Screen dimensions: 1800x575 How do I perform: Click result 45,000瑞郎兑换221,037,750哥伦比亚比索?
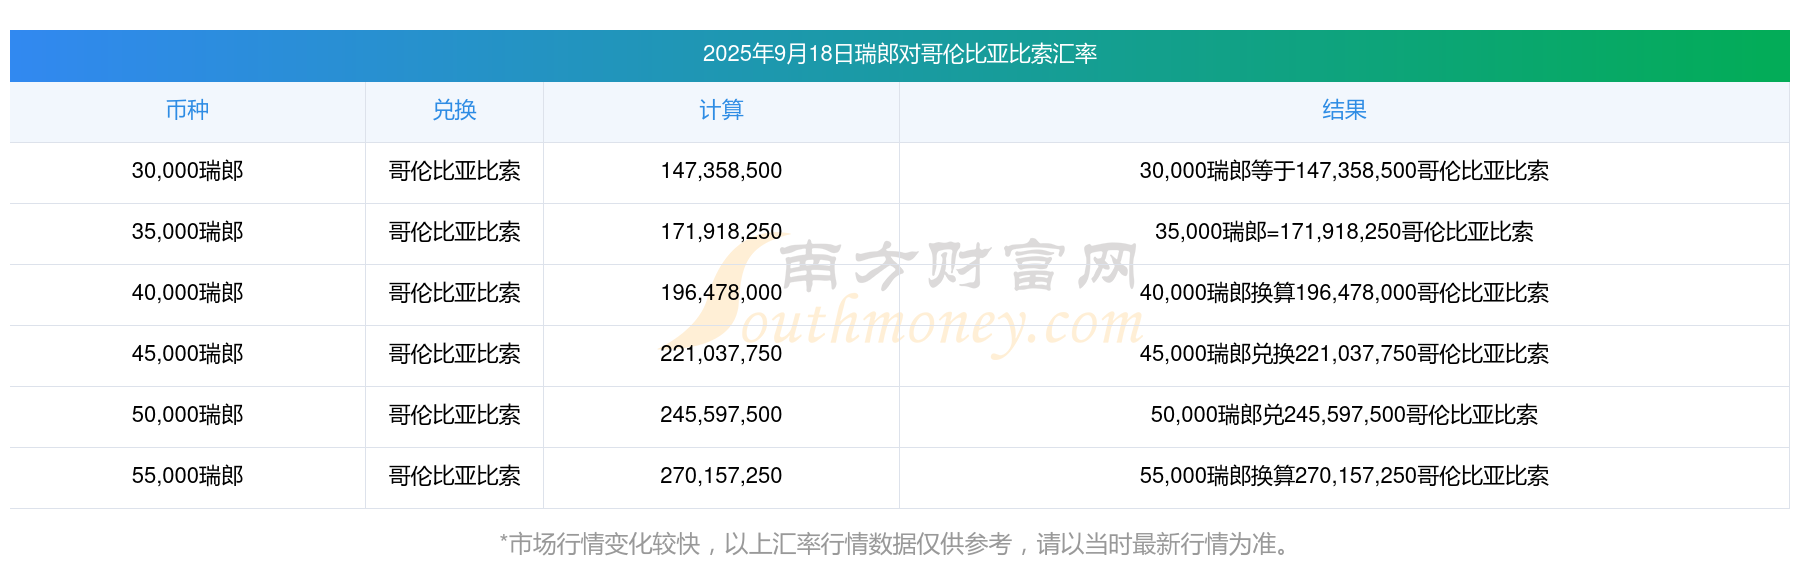click(x=1344, y=354)
